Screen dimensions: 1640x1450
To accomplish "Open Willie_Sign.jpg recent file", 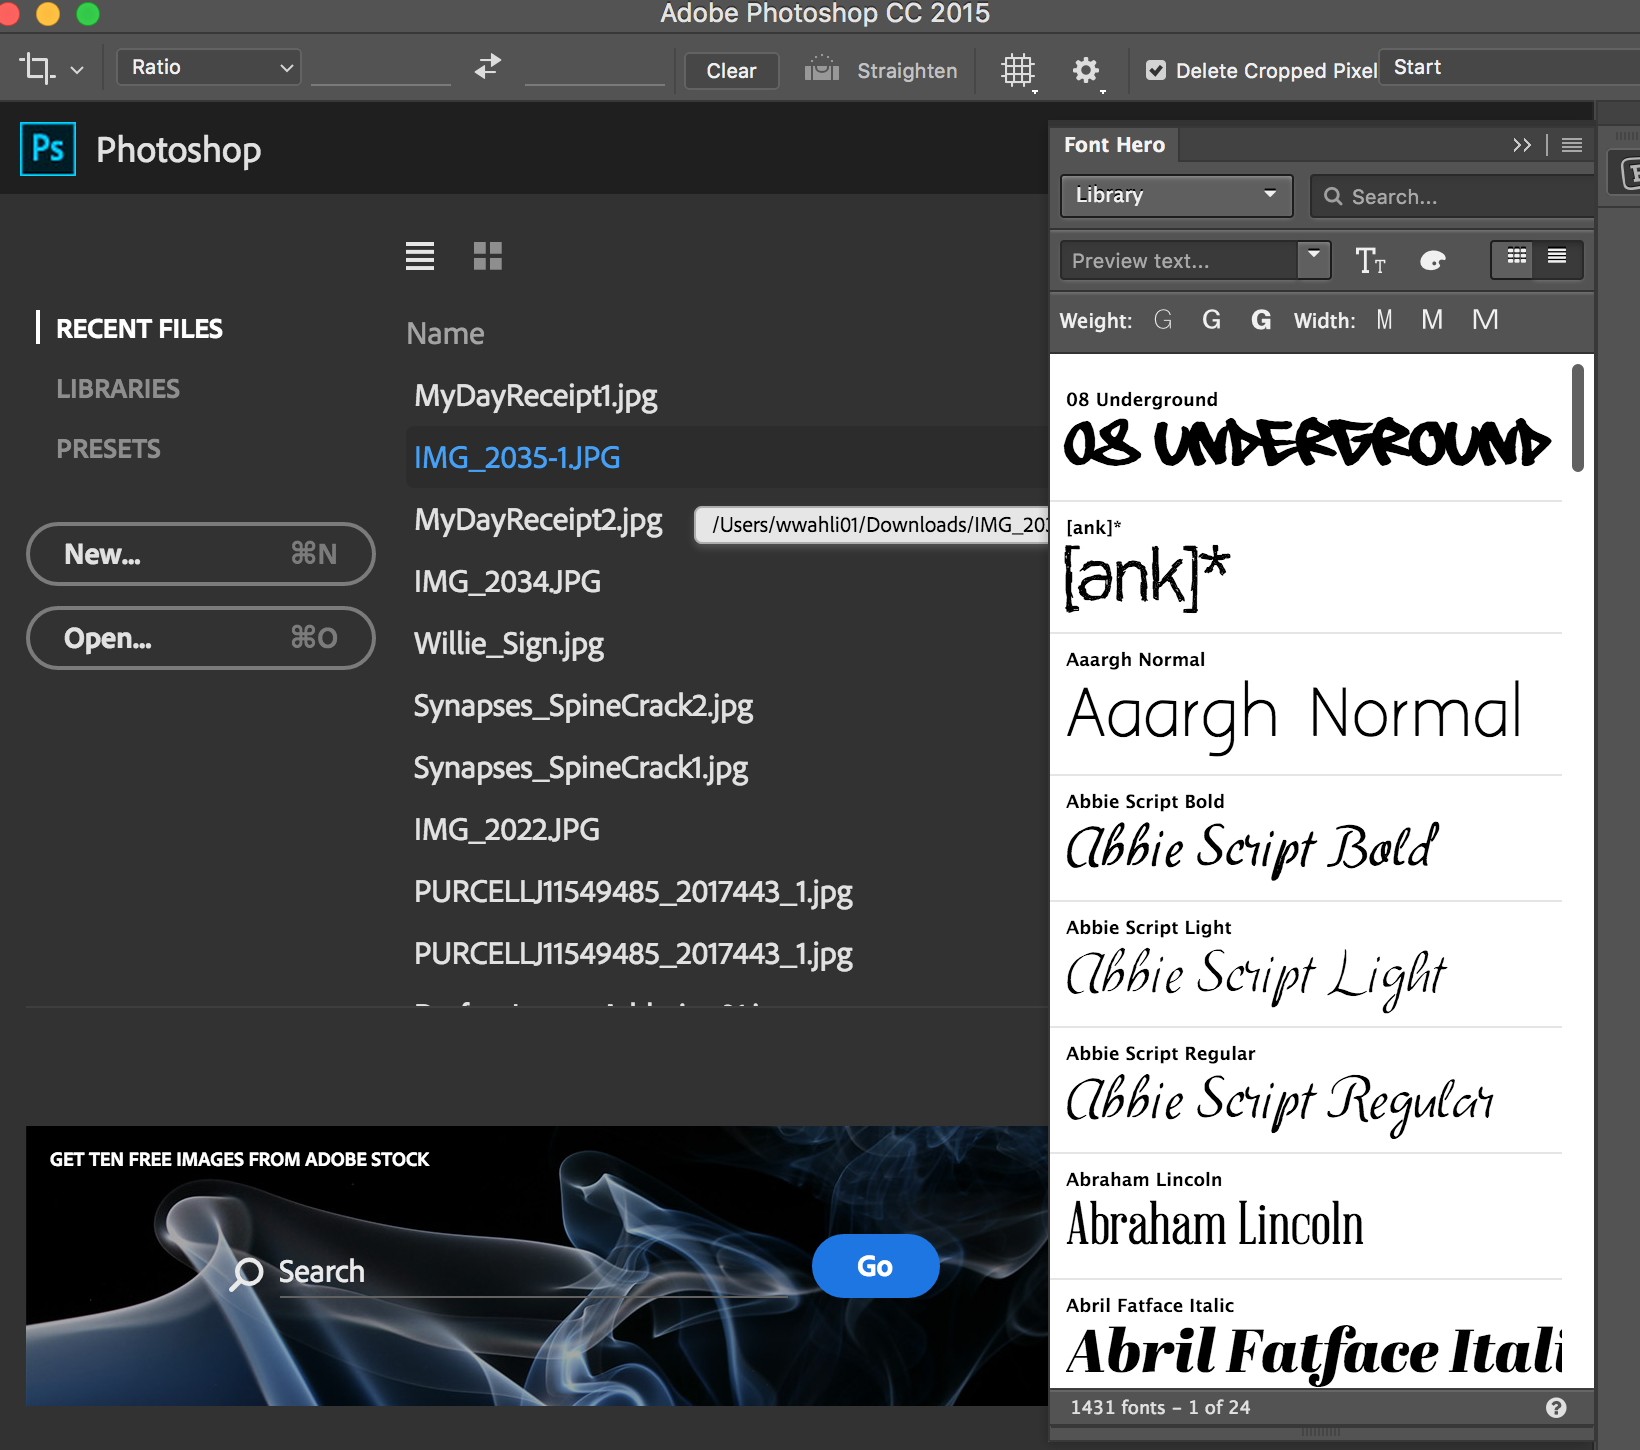I will 509,644.
